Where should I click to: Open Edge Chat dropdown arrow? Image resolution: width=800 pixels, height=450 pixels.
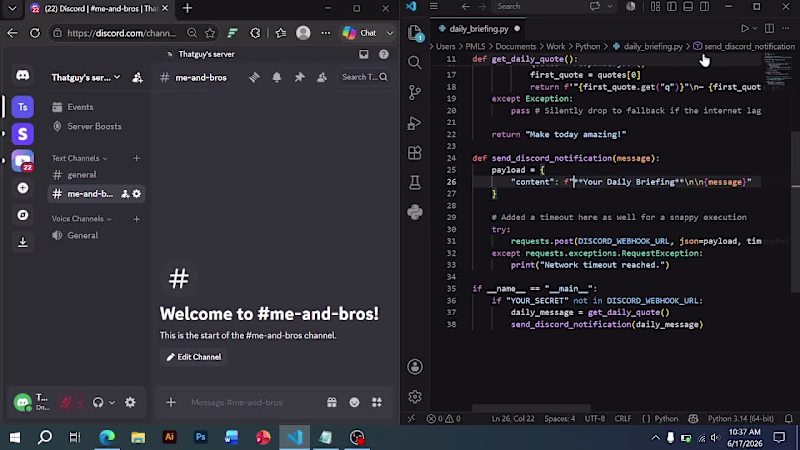(390, 33)
